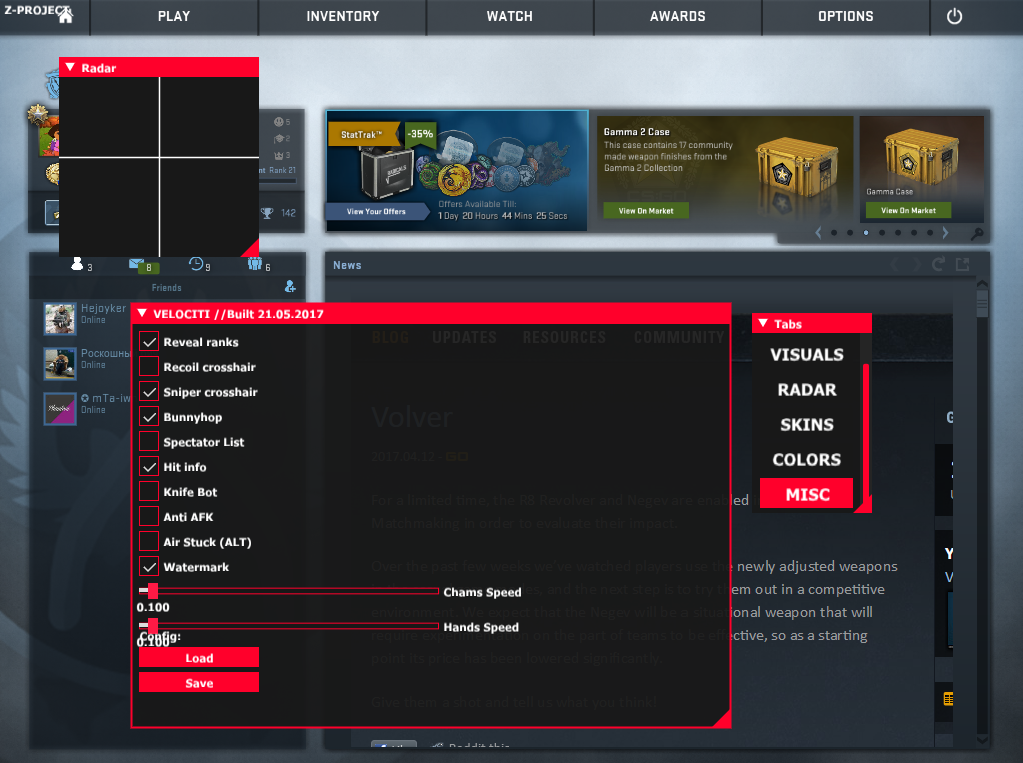1023x763 pixels.
Task: Click the trophy icon beside 142
Action: click(x=267, y=213)
